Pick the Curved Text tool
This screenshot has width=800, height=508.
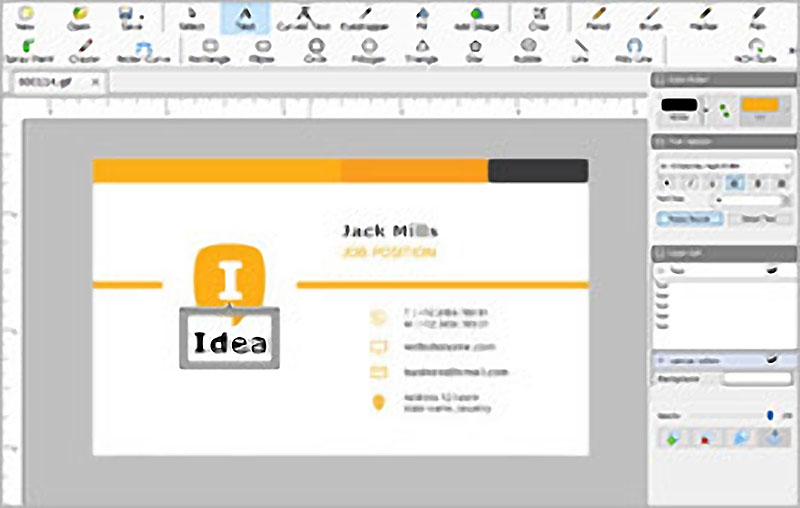coord(304,18)
